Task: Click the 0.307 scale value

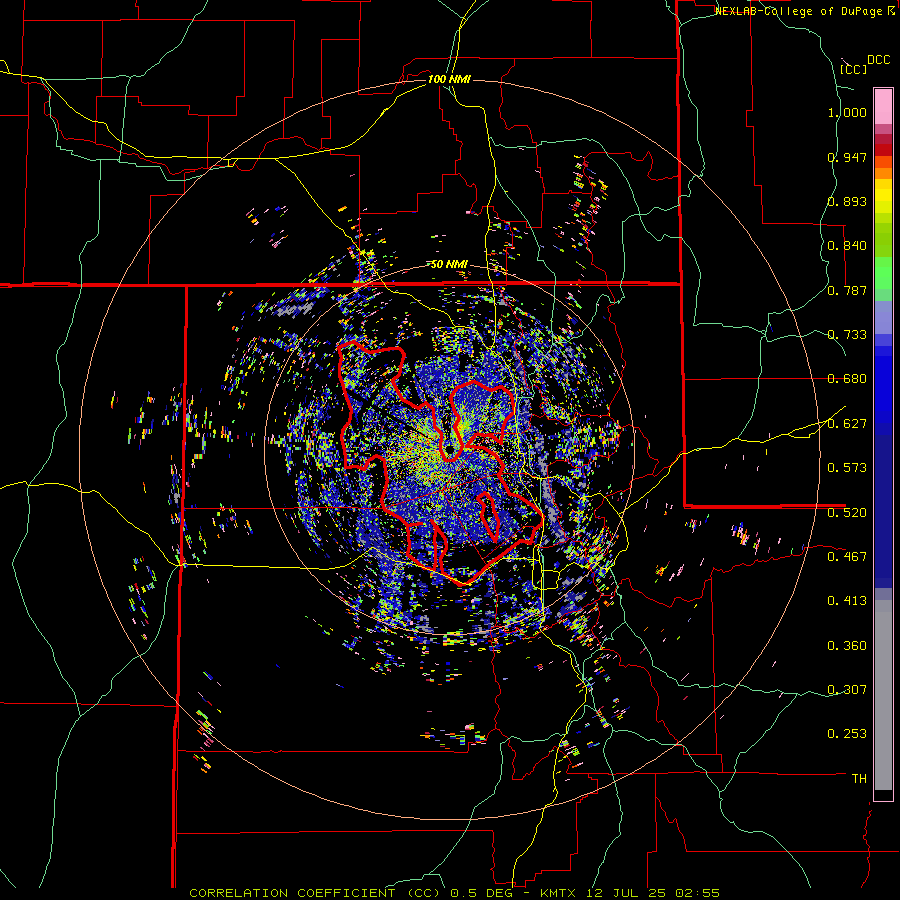Action: [x=847, y=690]
